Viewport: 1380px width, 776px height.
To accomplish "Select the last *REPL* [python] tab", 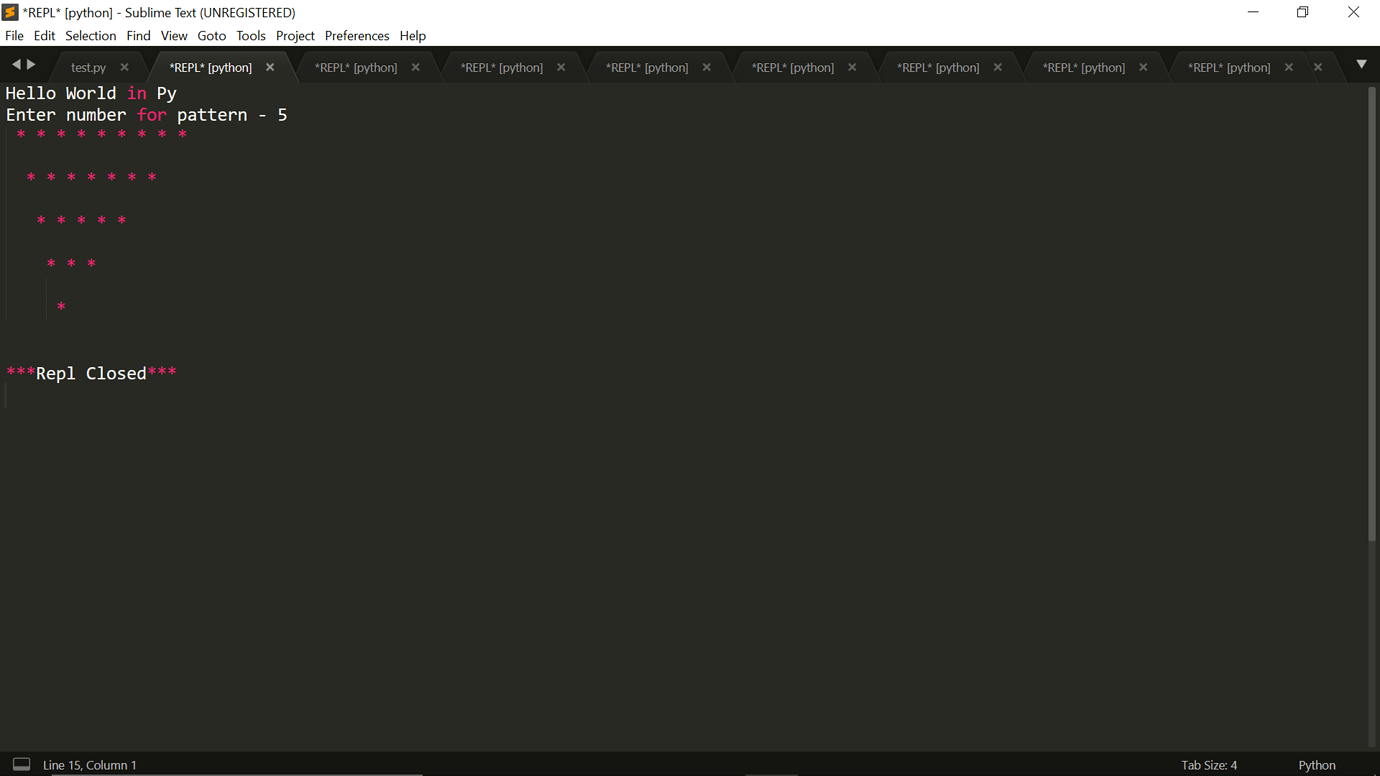I will (1227, 67).
